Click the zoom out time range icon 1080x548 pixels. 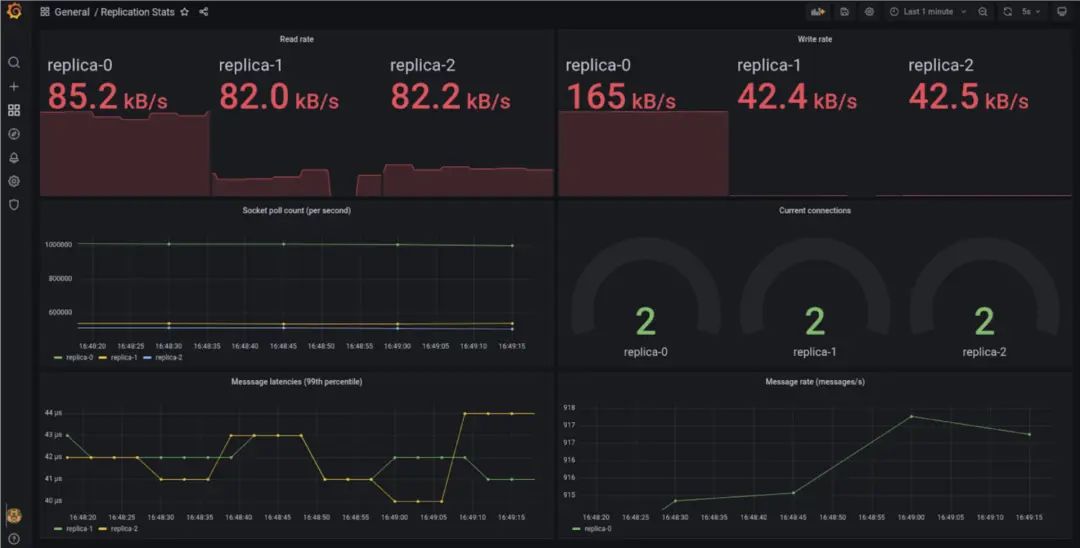point(982,12)
